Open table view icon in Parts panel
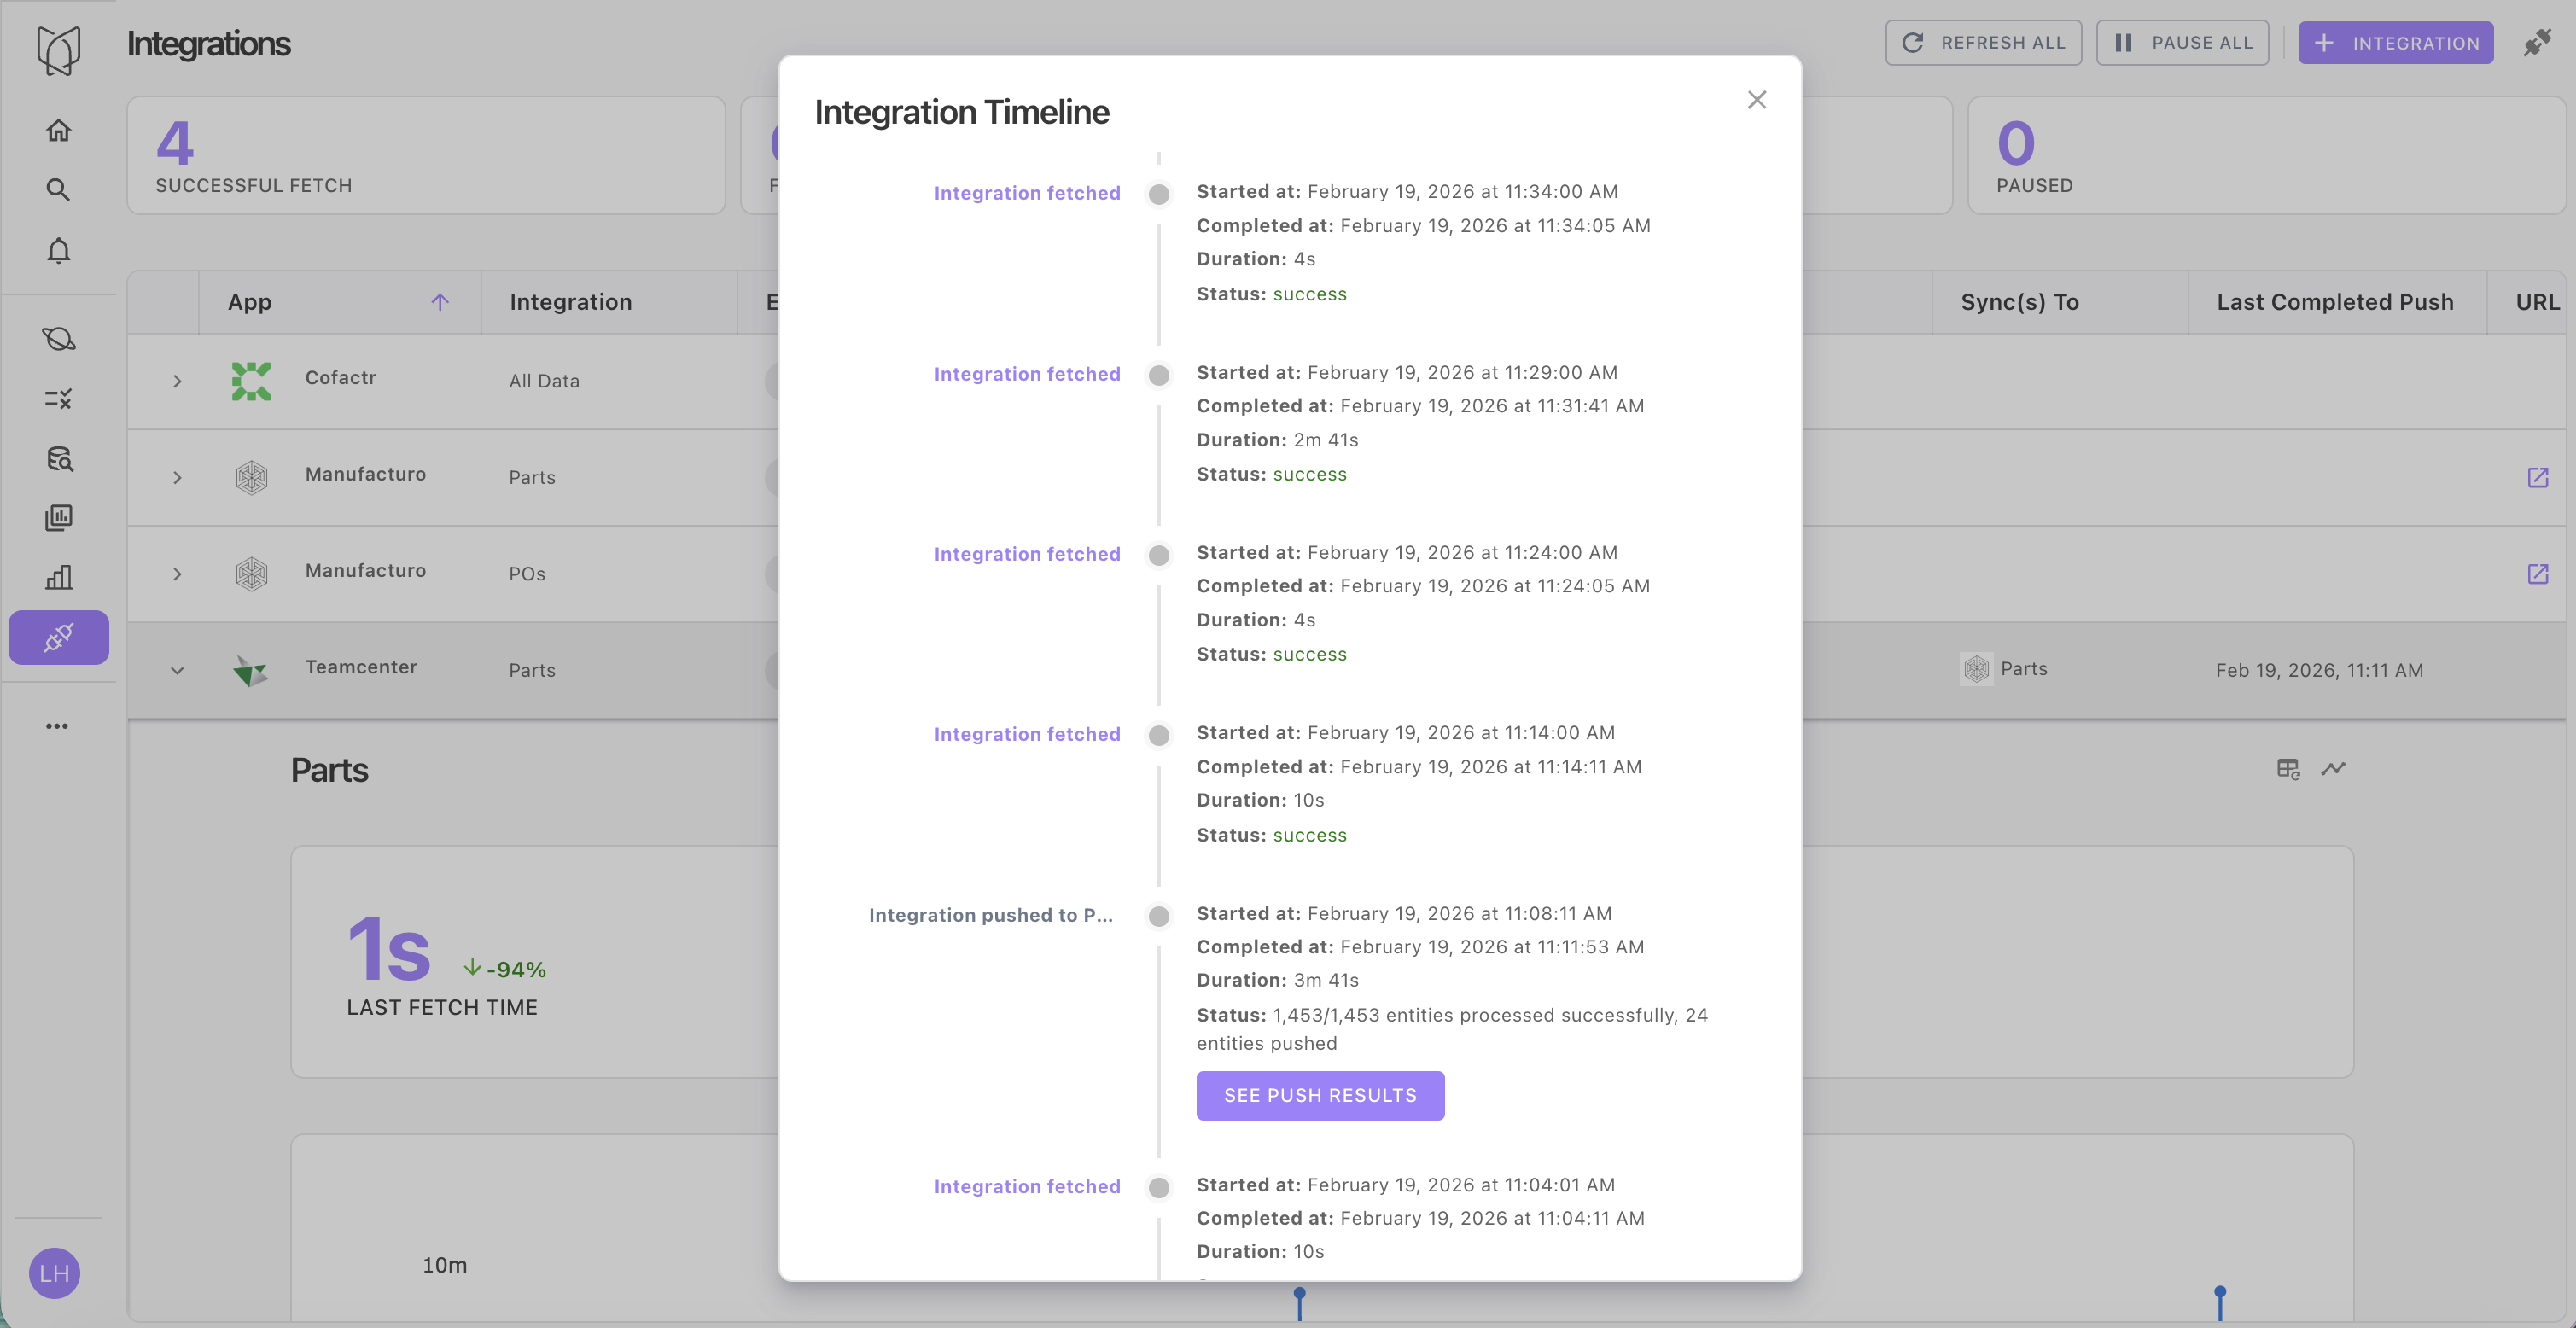The width and height of the screenshot is (2576, 1328). (x=2288, y=769)
